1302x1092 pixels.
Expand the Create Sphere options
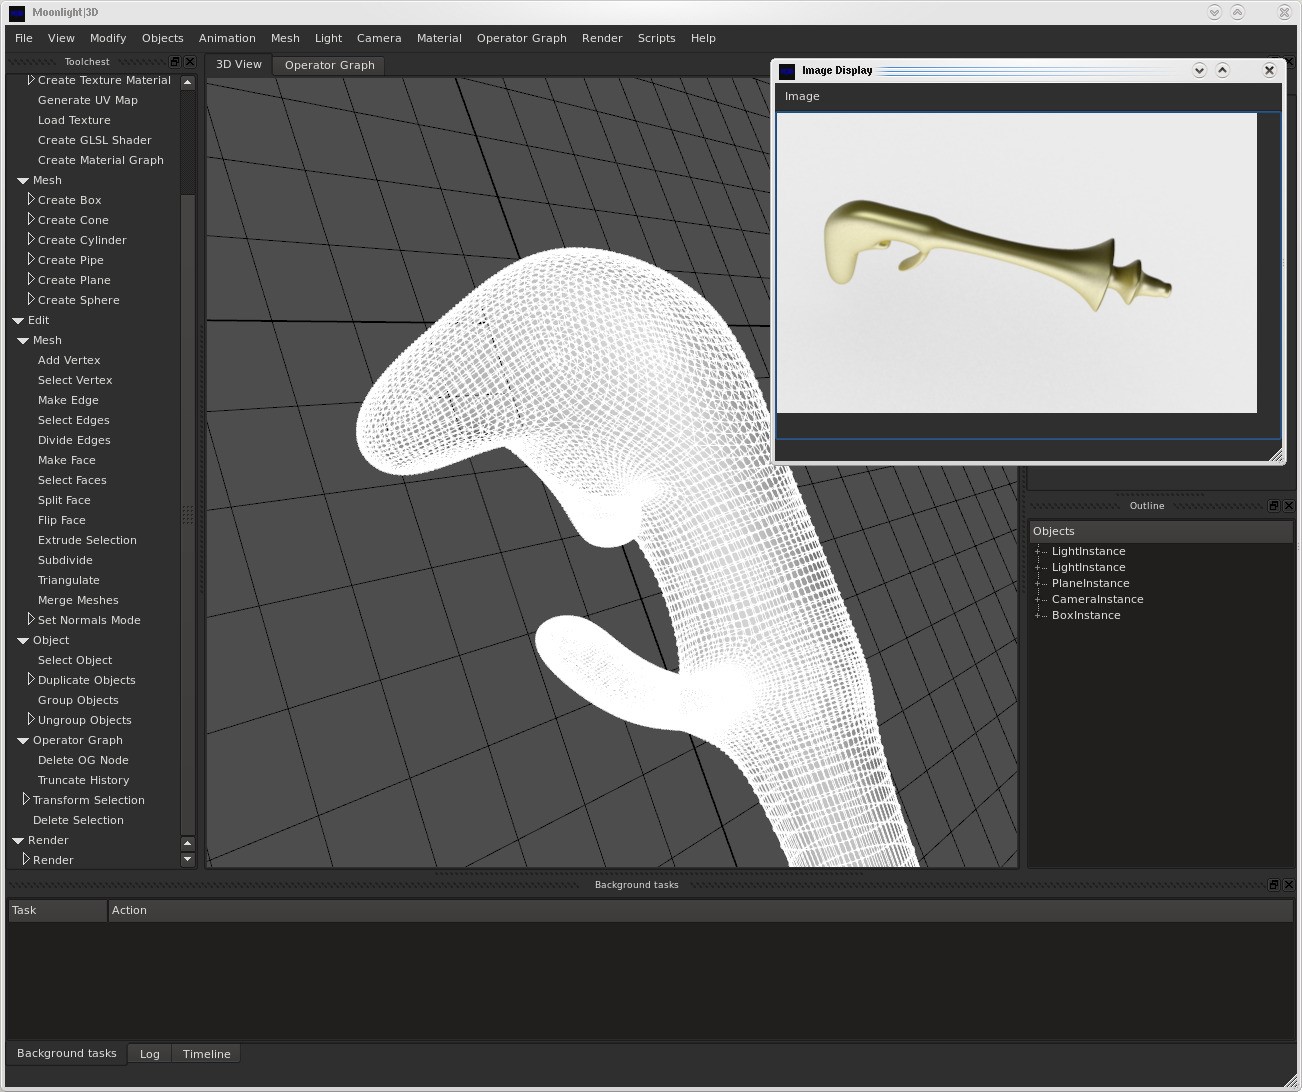(x=30, y=300)
